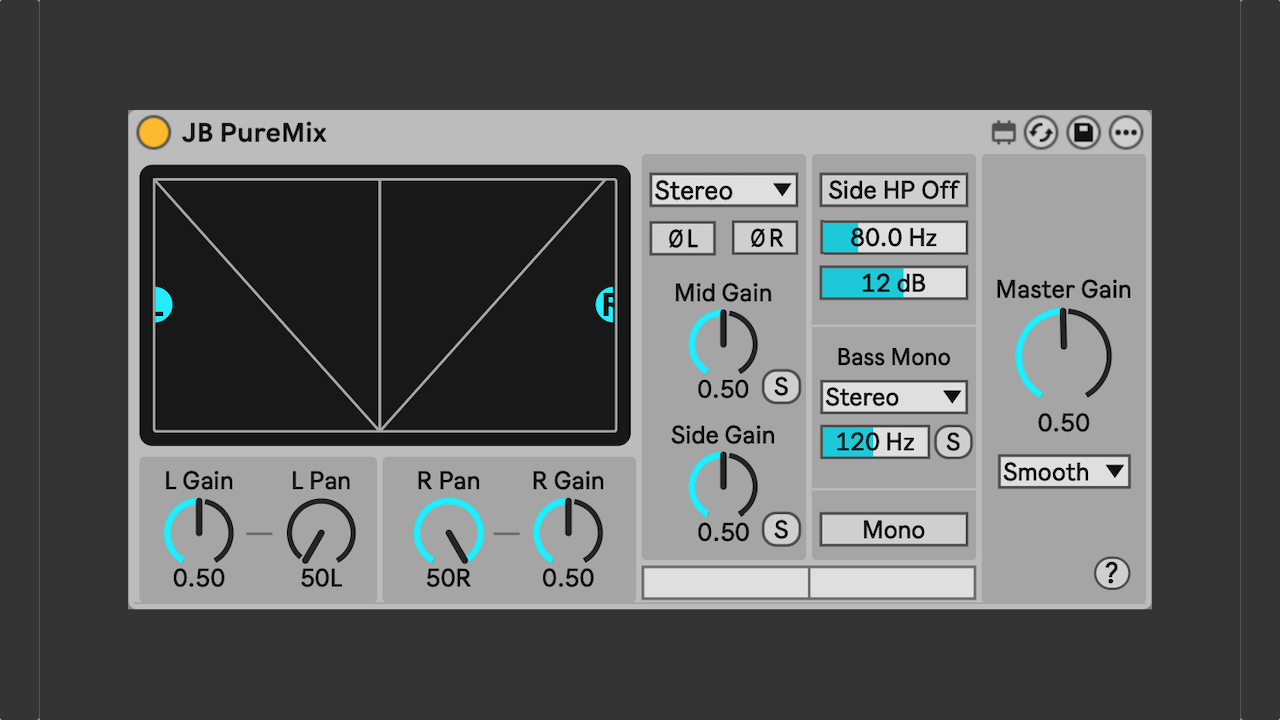Screen dimensions: 1280x720
Task: Toggle the Side Gain solo button
Action: click(x=781, y=529)
